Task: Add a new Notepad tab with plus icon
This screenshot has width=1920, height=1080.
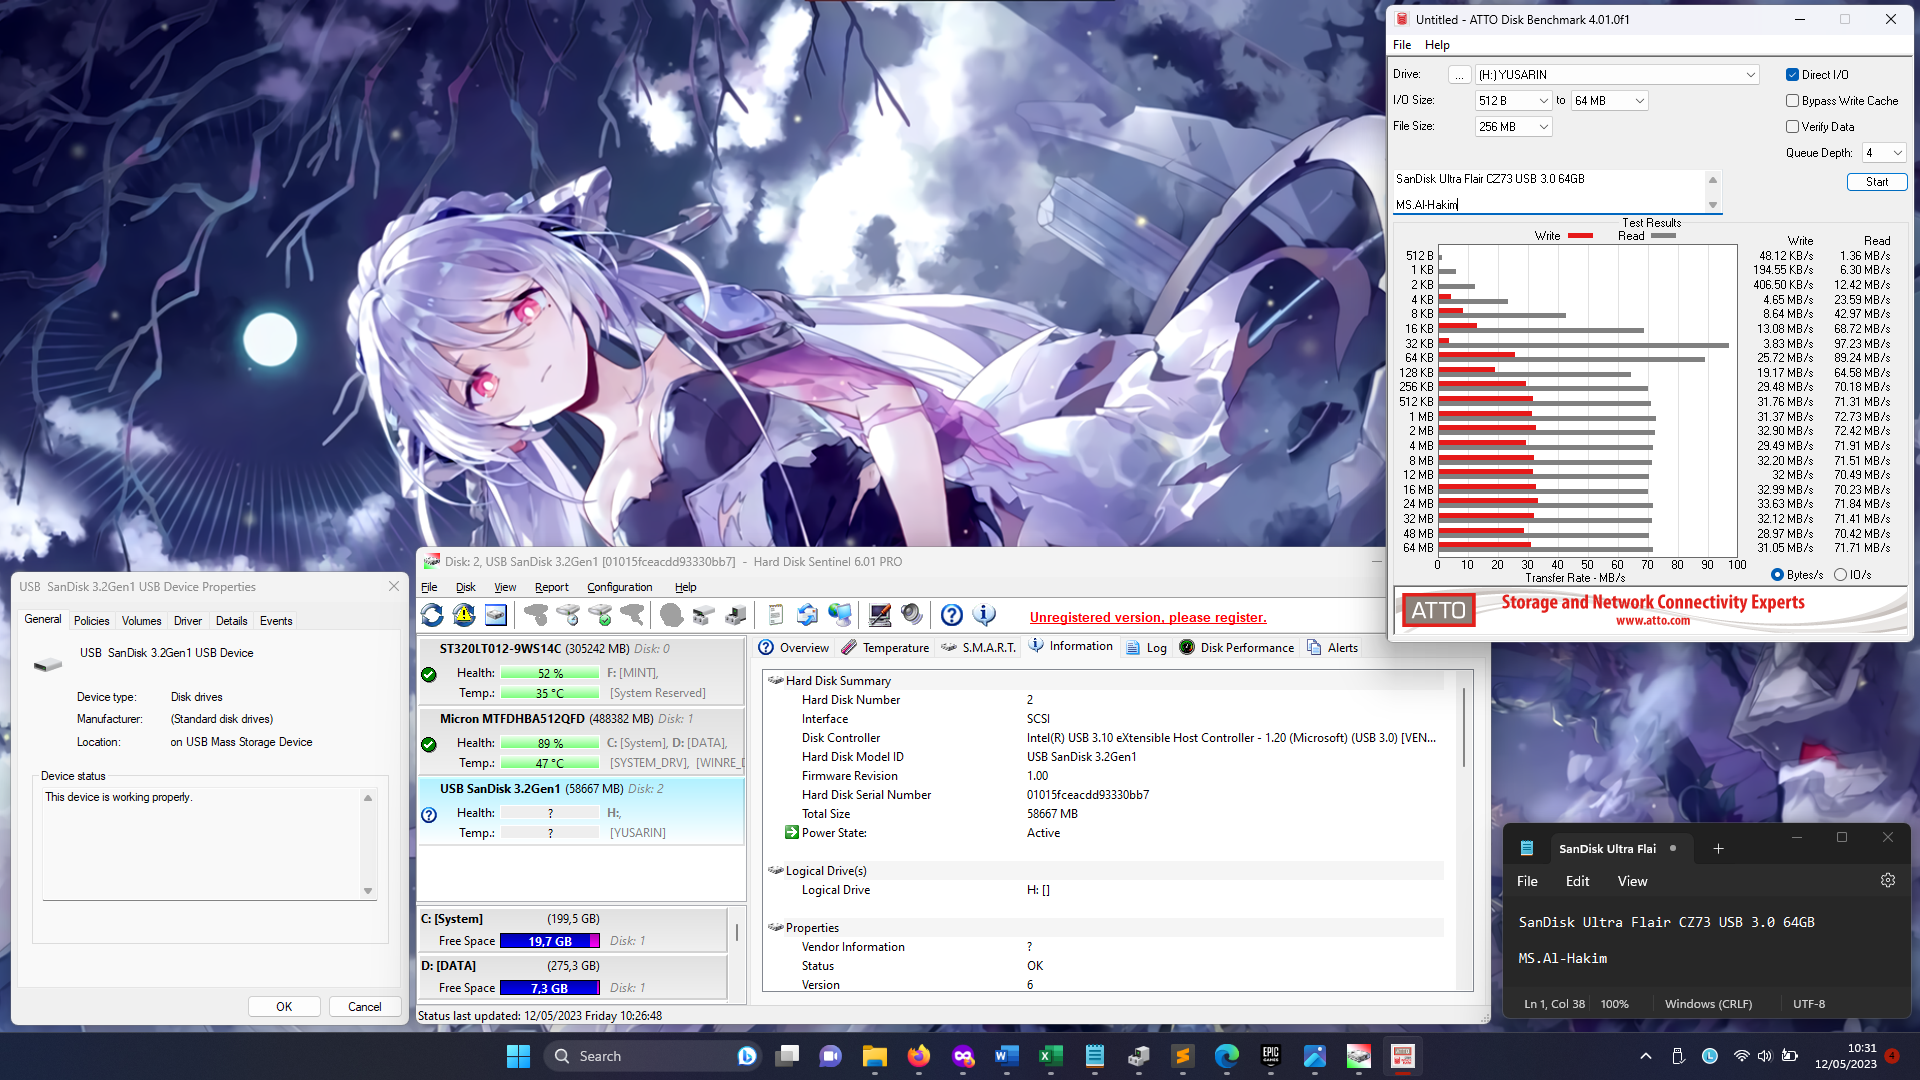Action: point(1718,849)
